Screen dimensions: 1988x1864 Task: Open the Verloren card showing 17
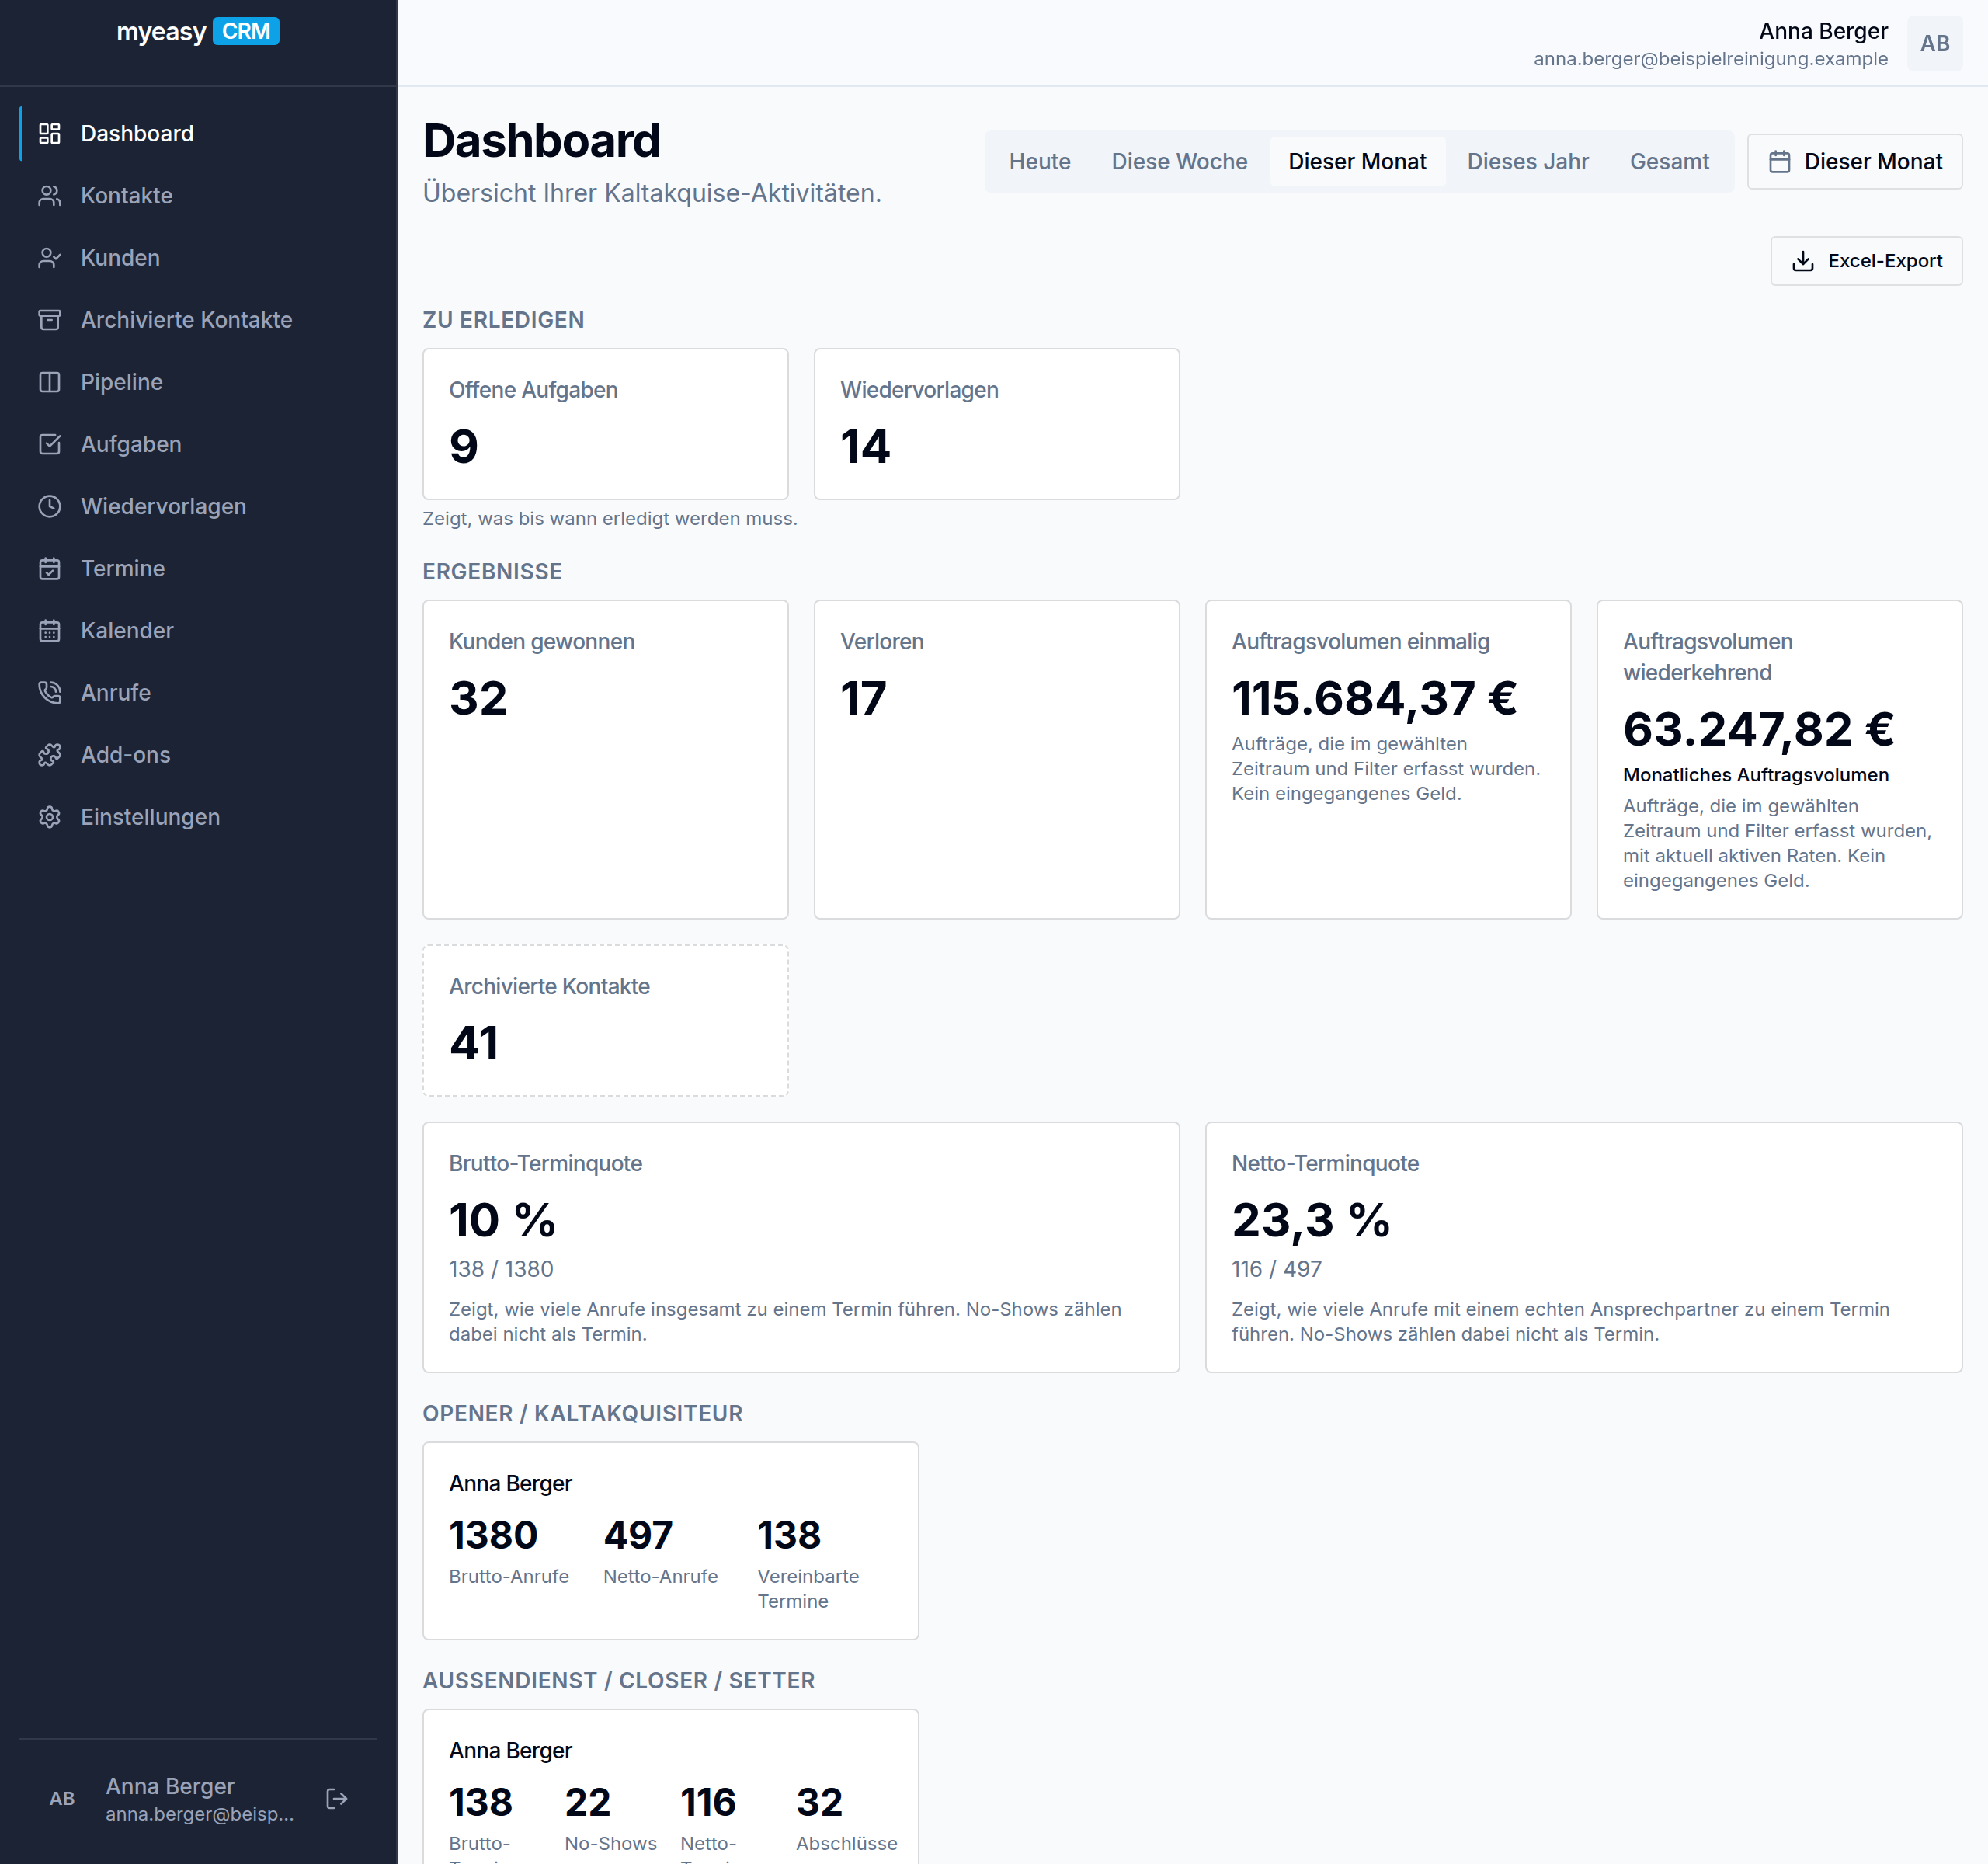tap(996, 760)
